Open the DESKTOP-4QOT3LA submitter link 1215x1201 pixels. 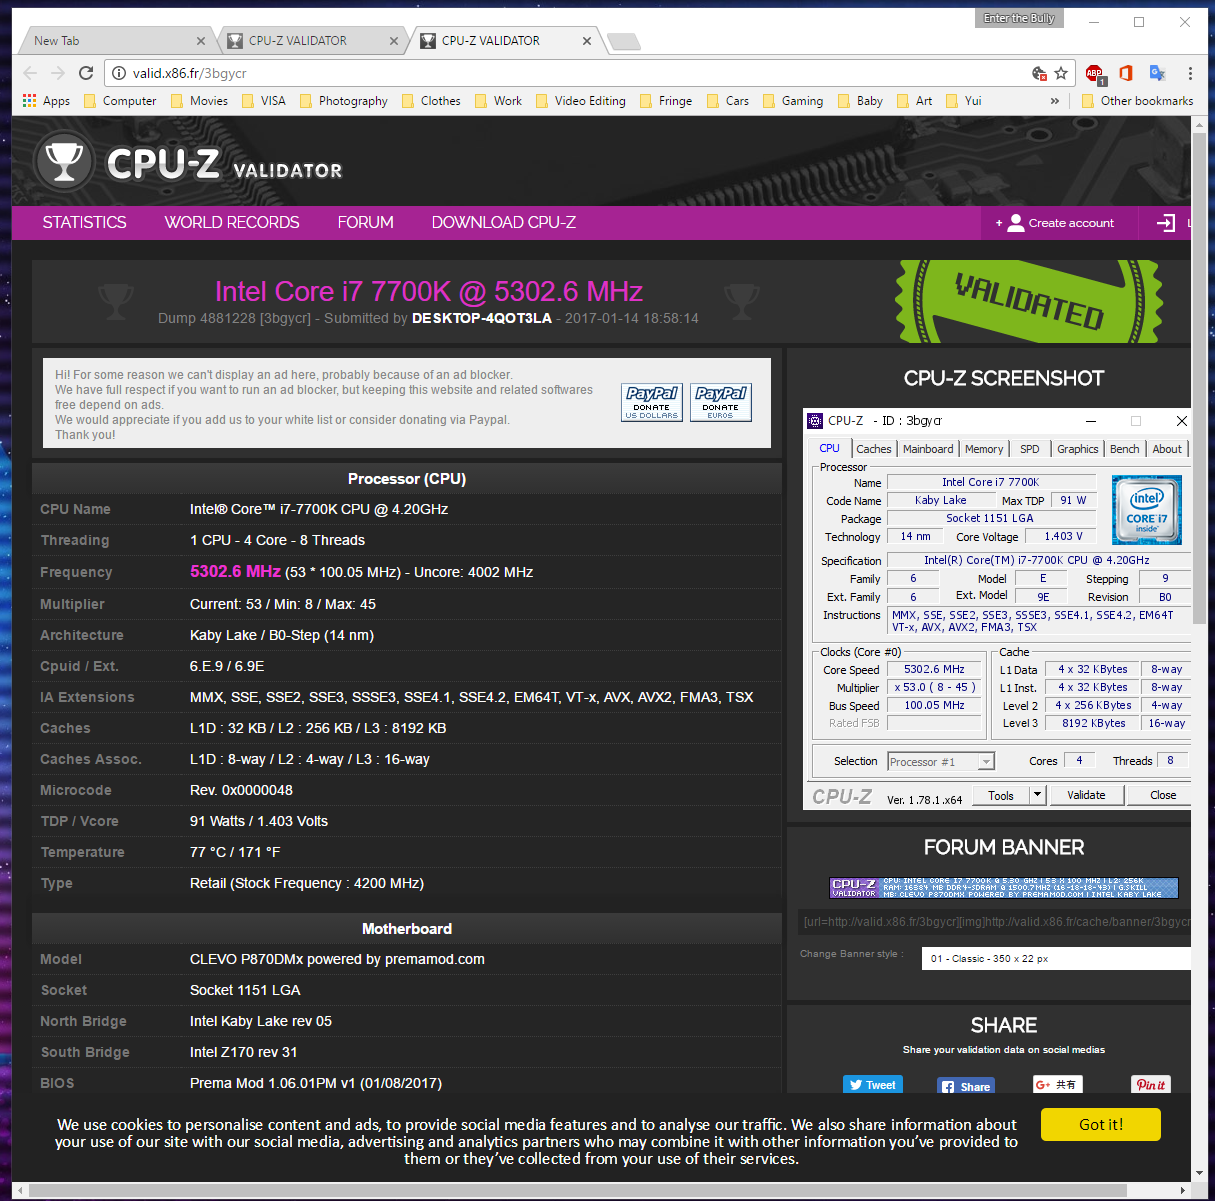pos(482,318)
